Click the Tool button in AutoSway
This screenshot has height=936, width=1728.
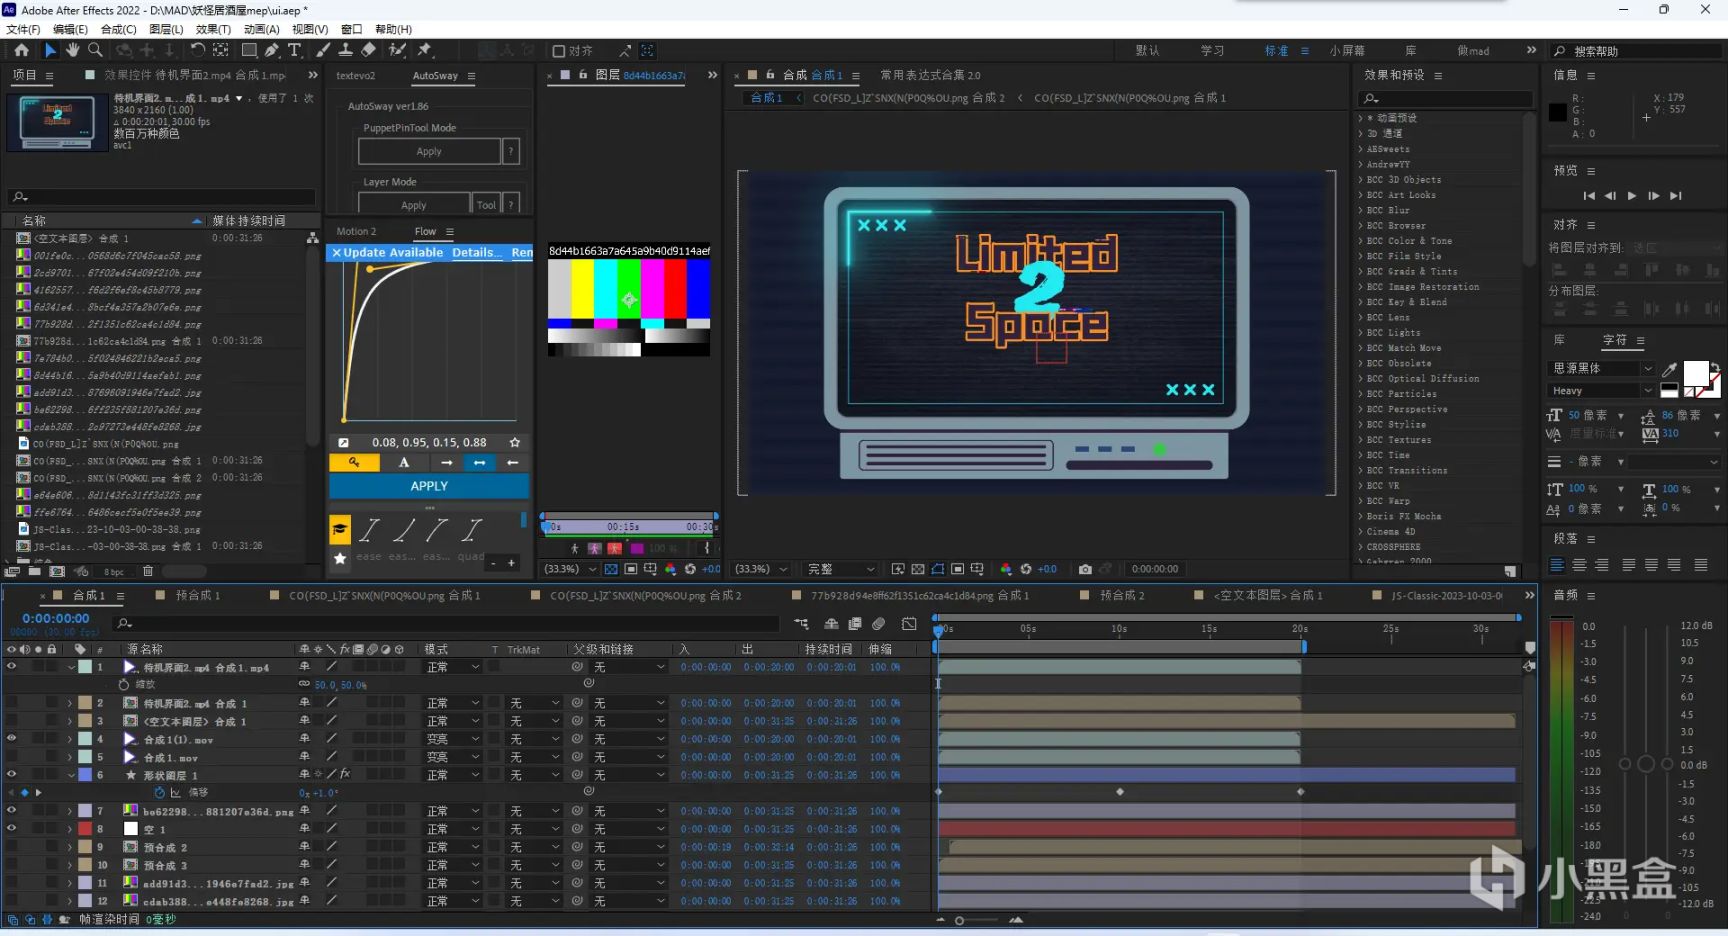tap(486, 205)
